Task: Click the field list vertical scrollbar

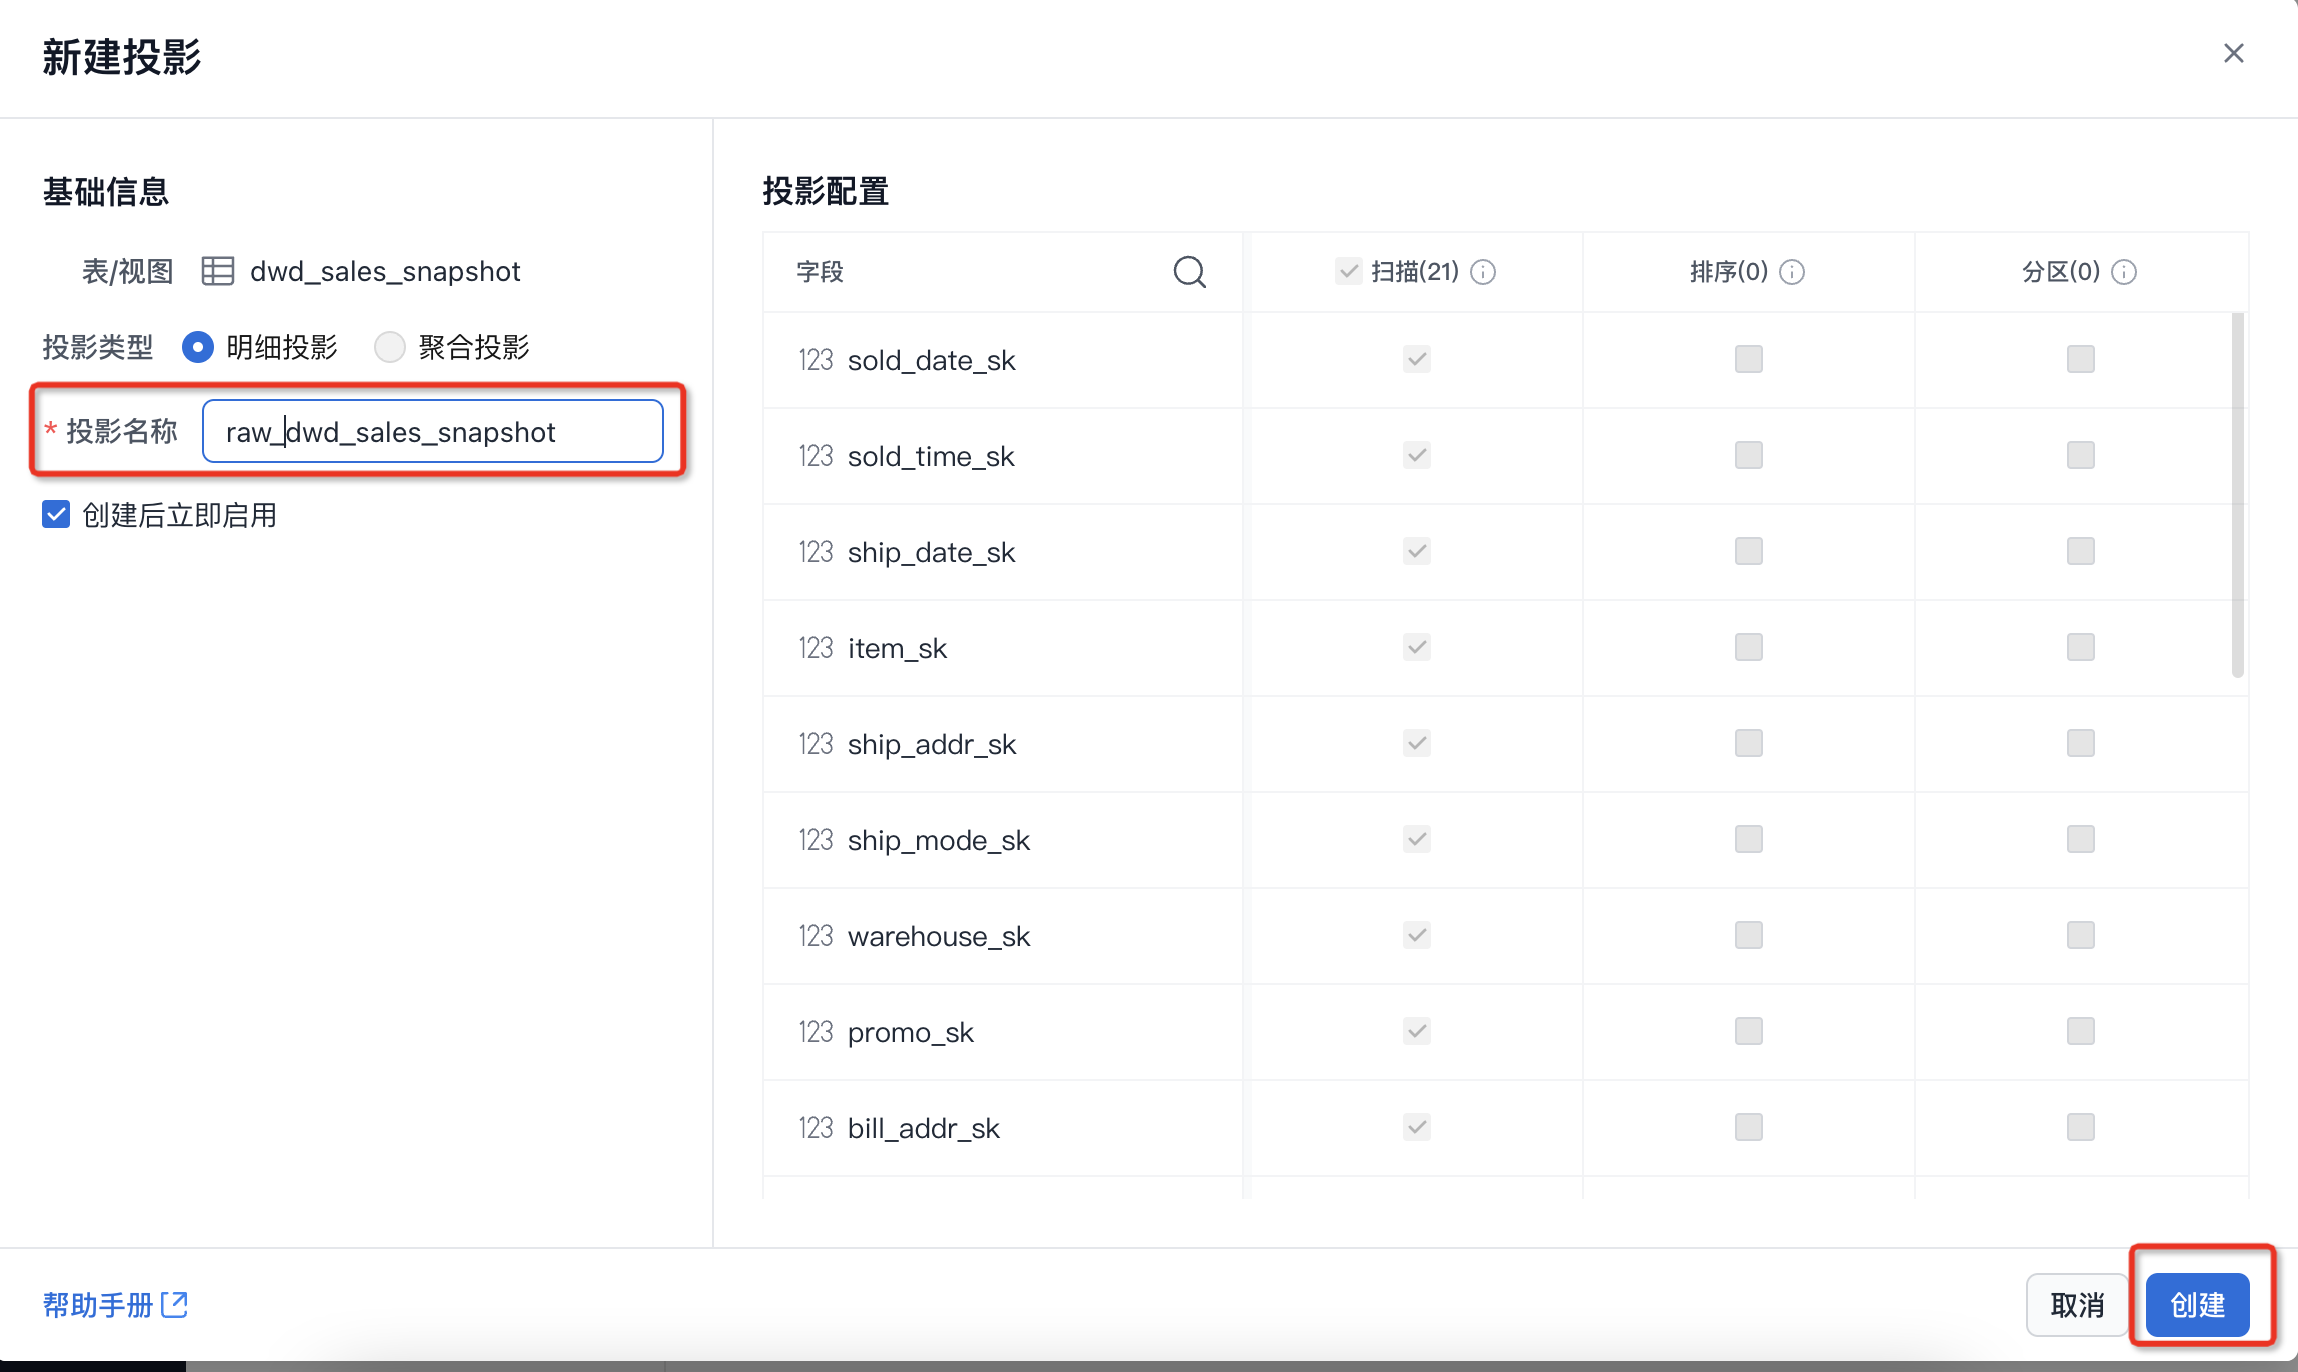Action: point(2237,495)
